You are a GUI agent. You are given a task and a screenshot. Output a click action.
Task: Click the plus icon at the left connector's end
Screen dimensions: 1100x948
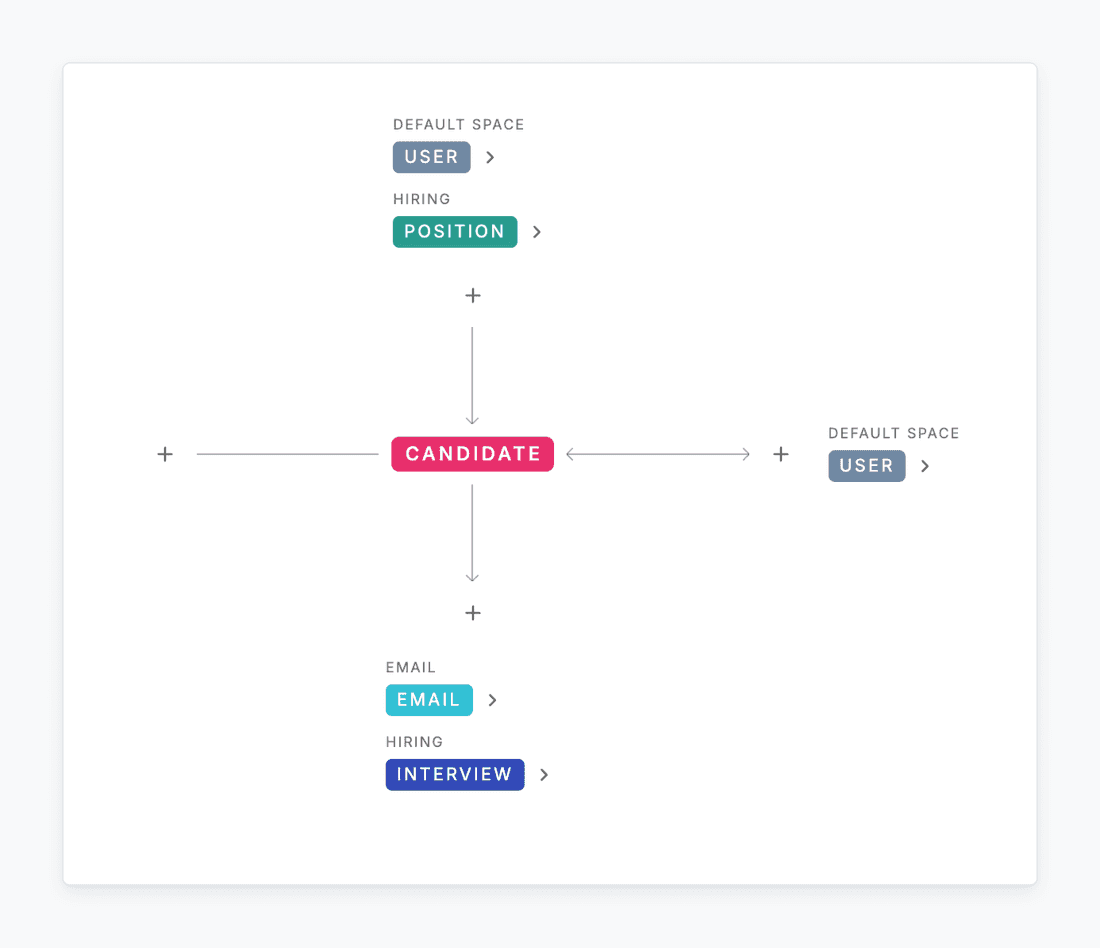point(165,454)
